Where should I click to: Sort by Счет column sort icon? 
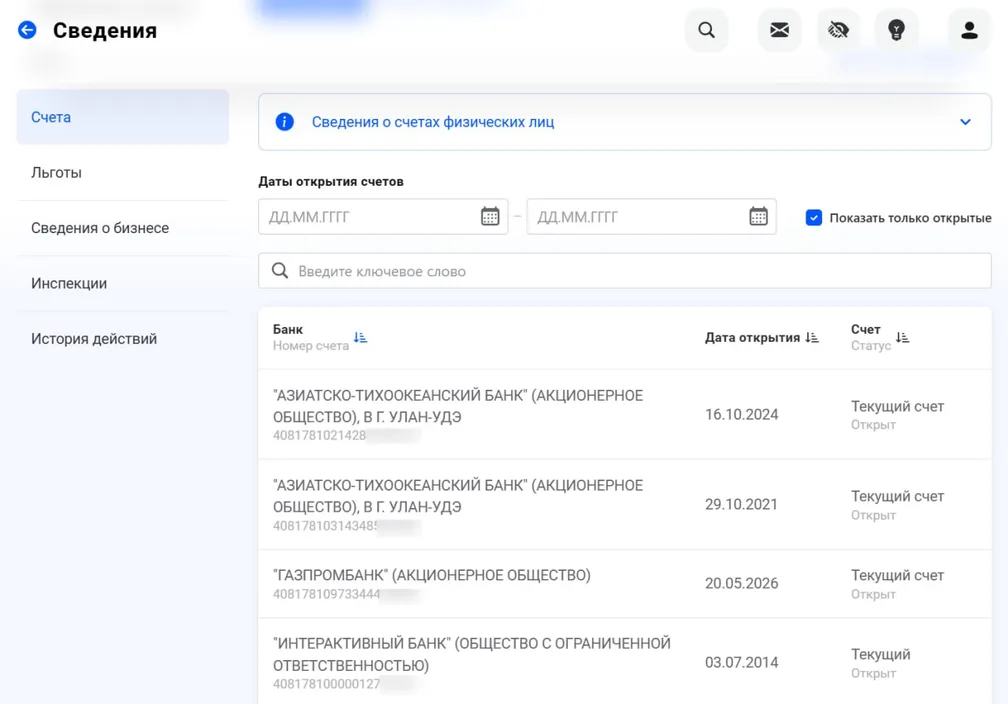903,338
